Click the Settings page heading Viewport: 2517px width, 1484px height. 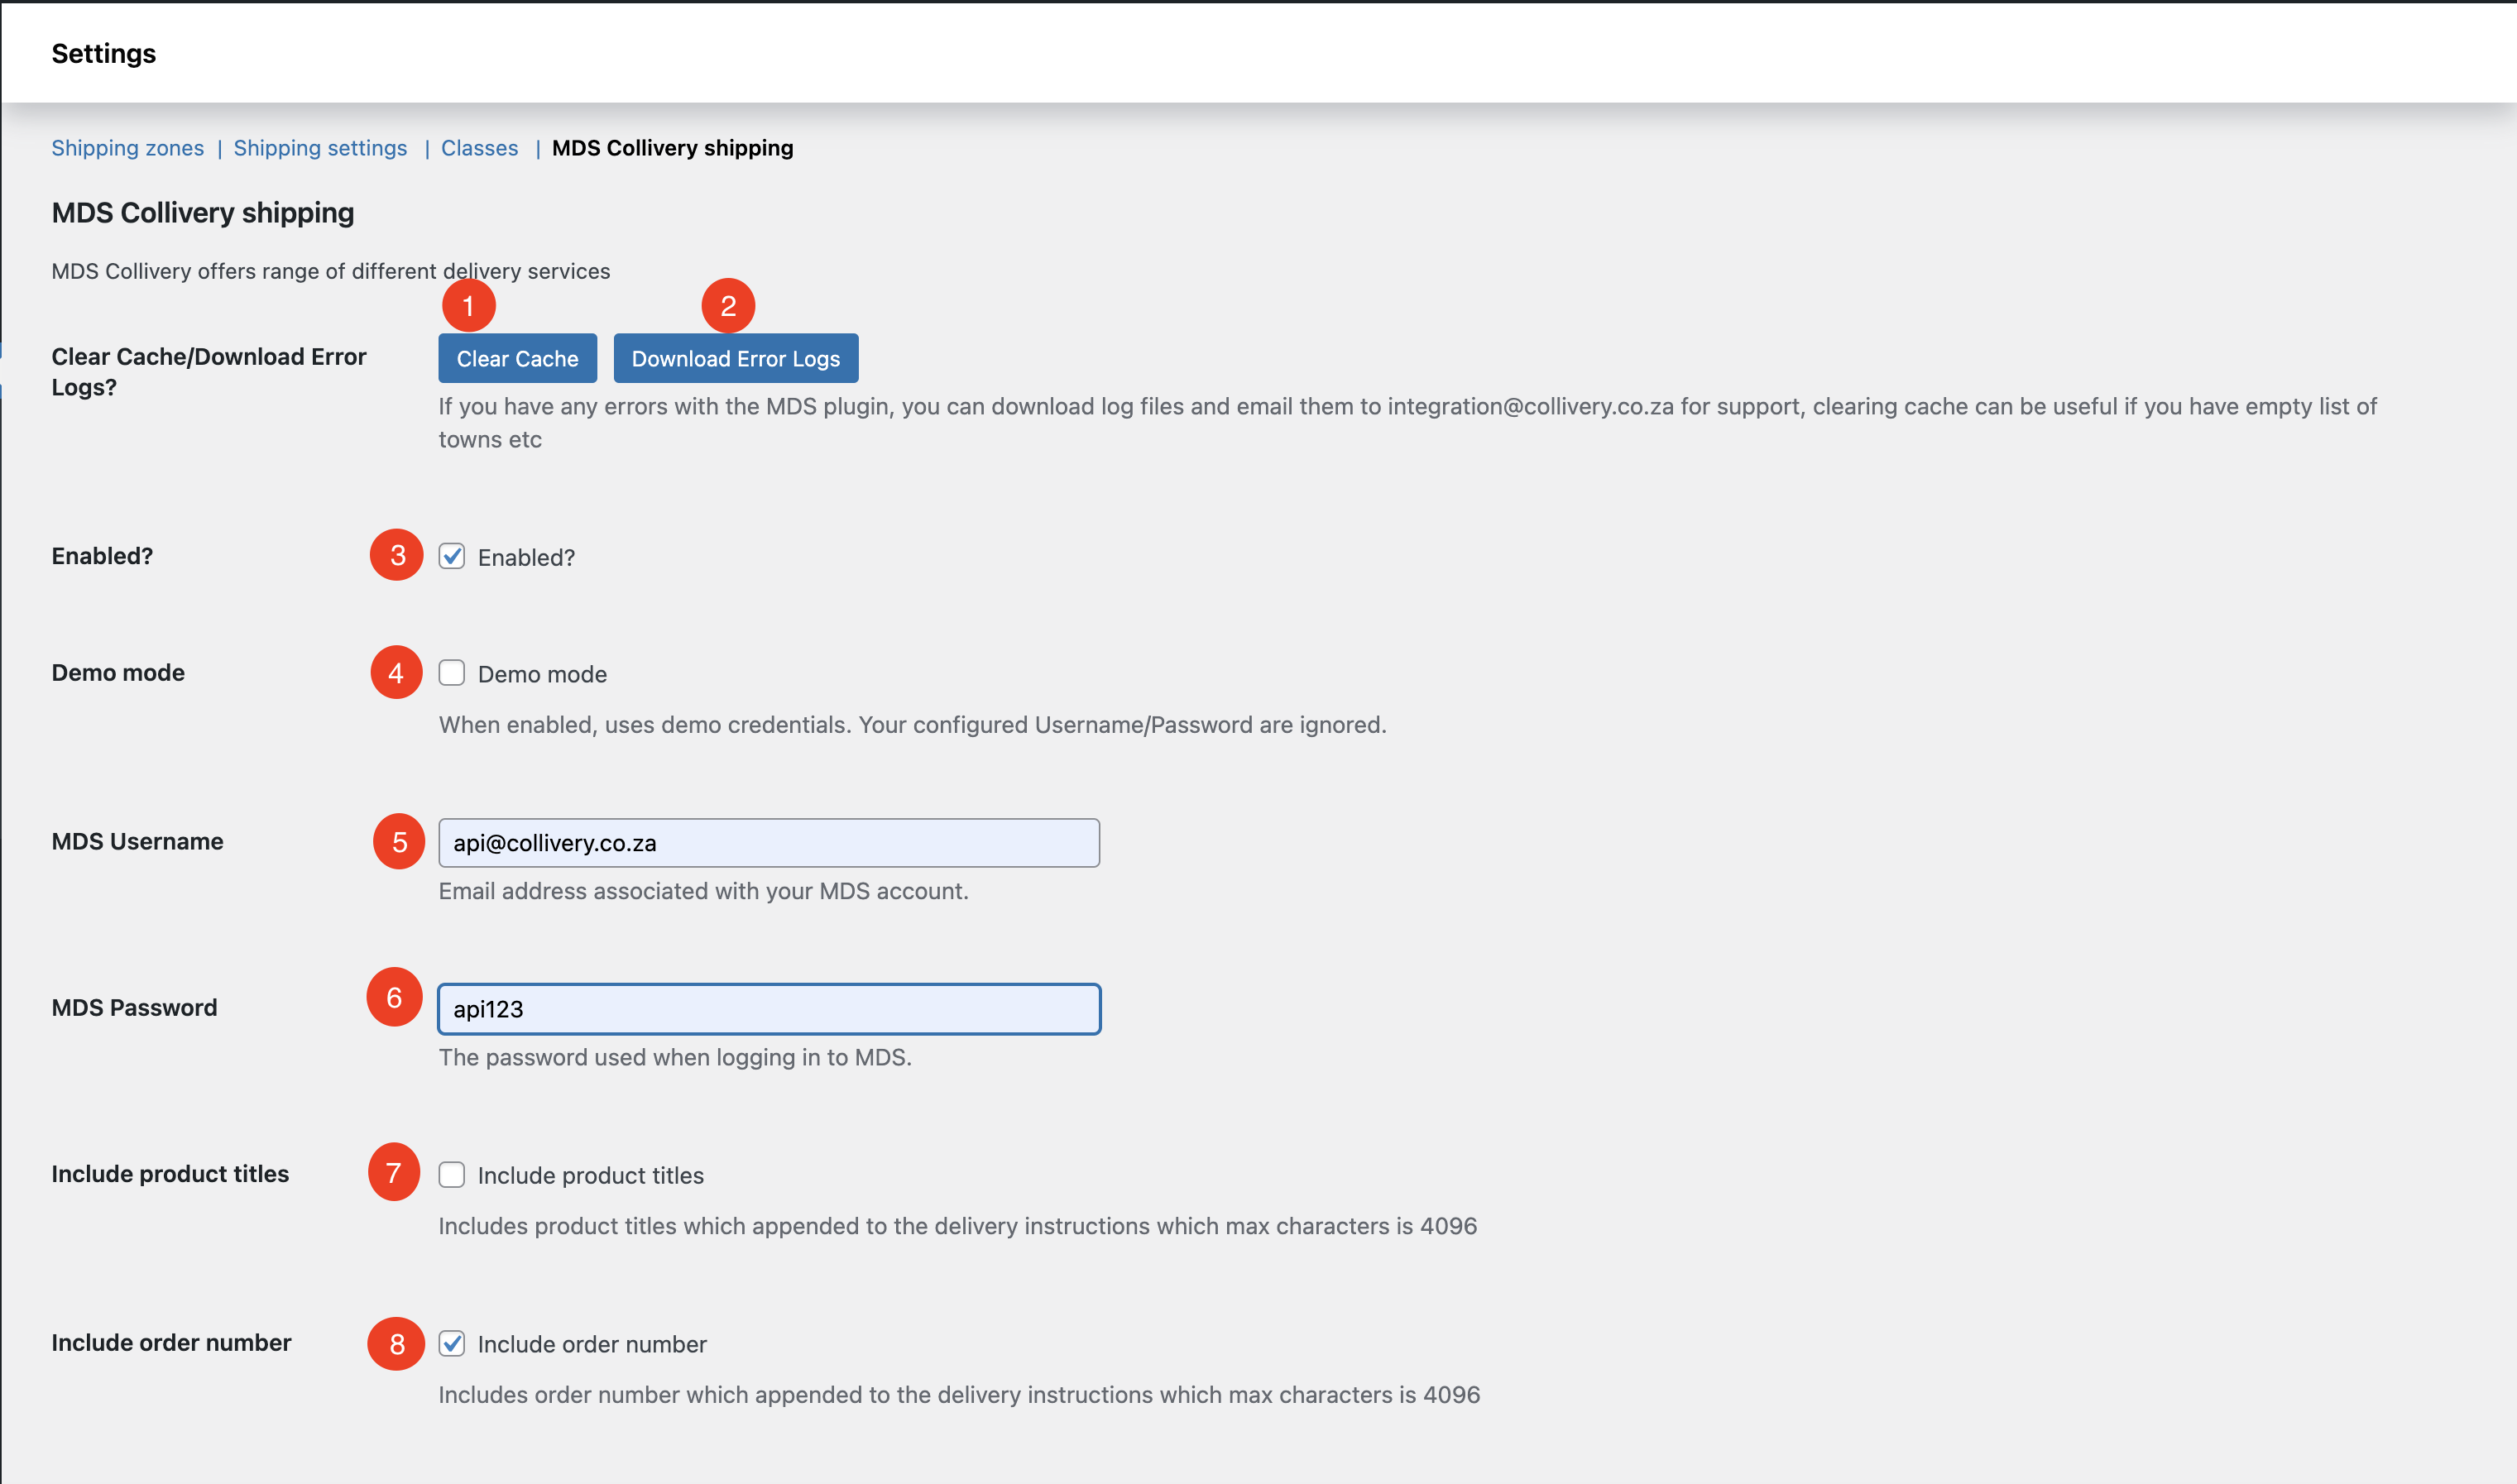(x=104, y=53)
